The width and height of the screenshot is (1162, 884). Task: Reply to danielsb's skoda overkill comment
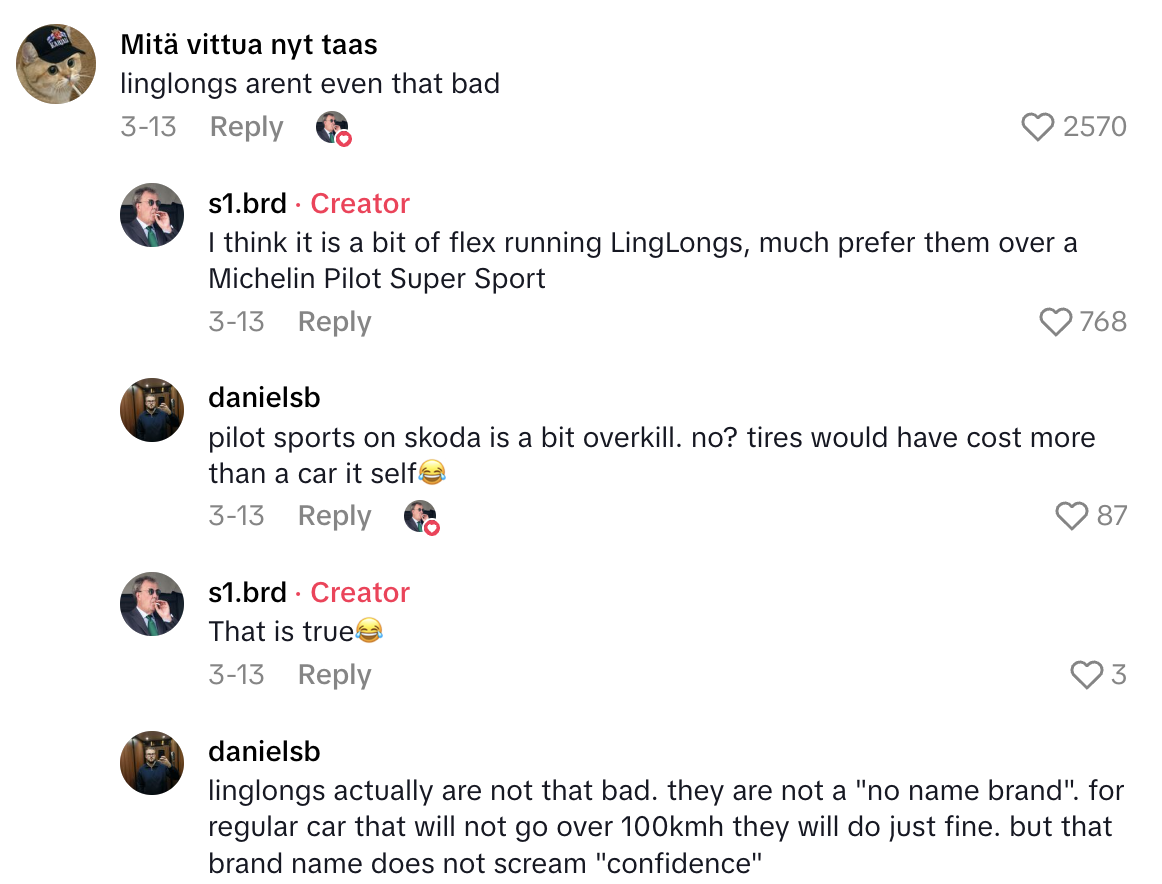pyautogui.click(x=334, y=516)
